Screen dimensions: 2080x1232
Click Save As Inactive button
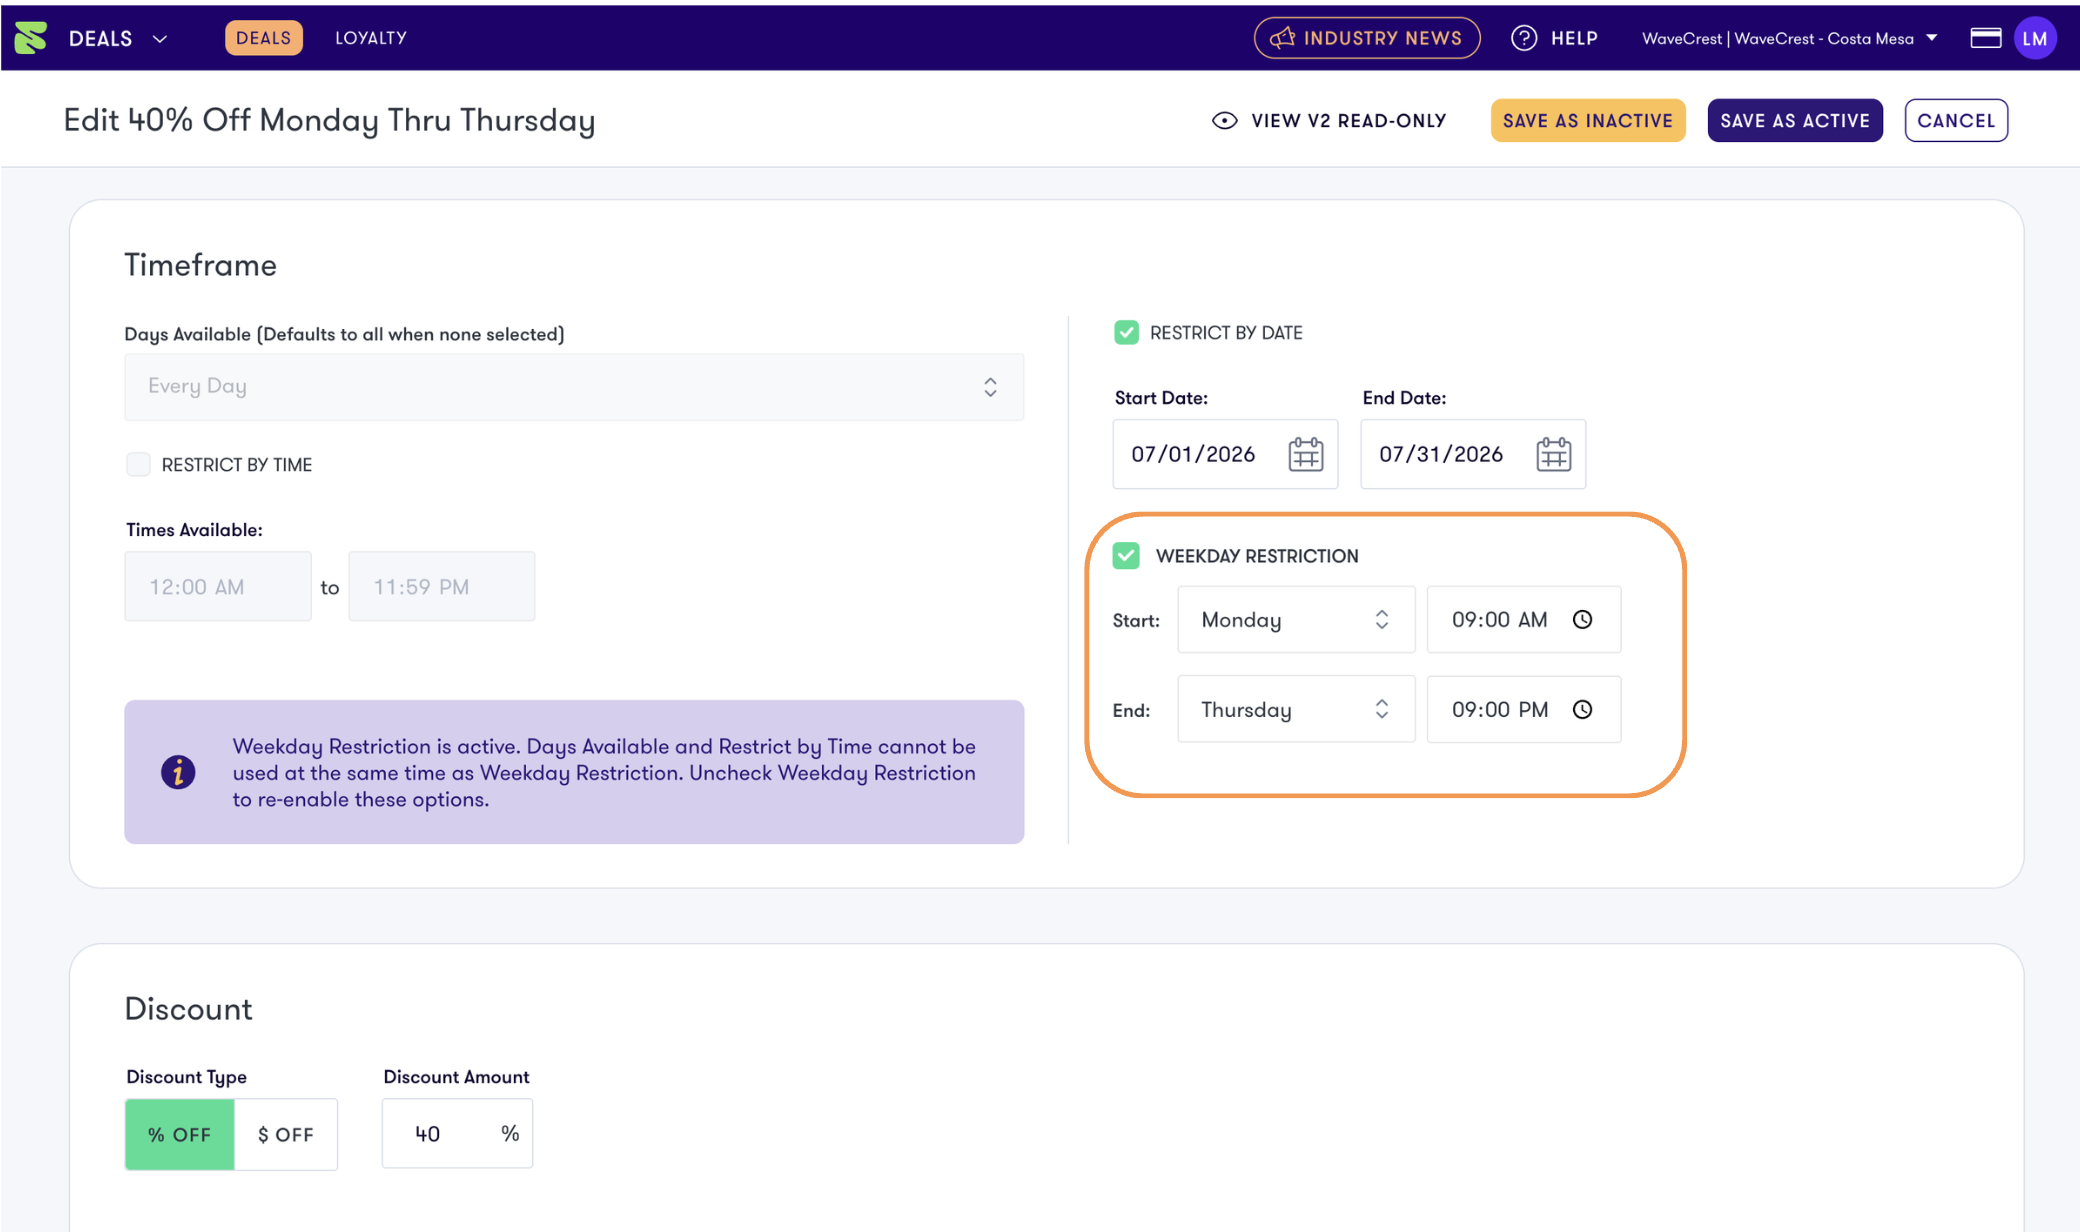point(1588,120)
